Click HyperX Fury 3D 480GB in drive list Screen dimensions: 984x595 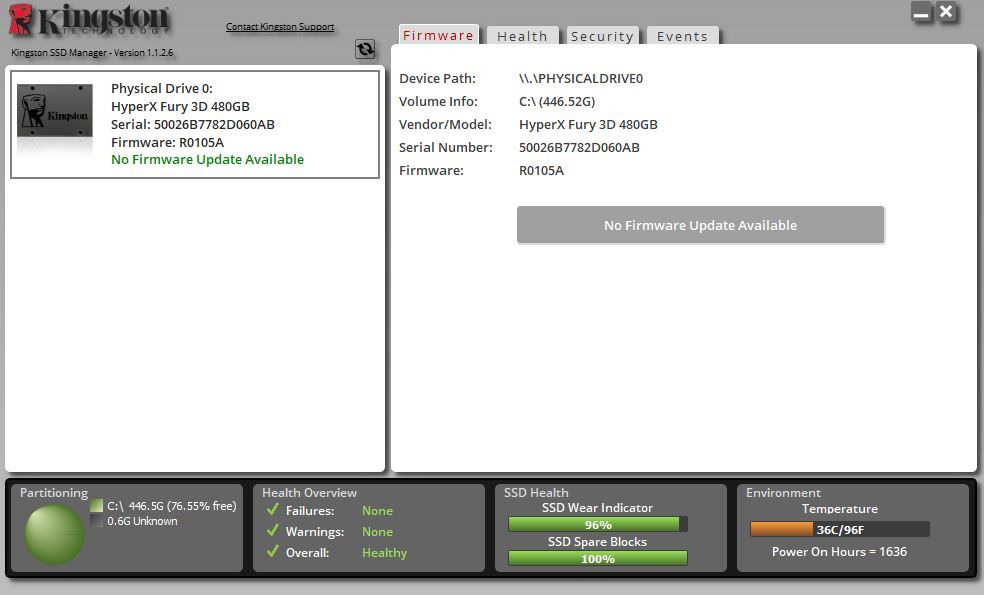(180, 107)
